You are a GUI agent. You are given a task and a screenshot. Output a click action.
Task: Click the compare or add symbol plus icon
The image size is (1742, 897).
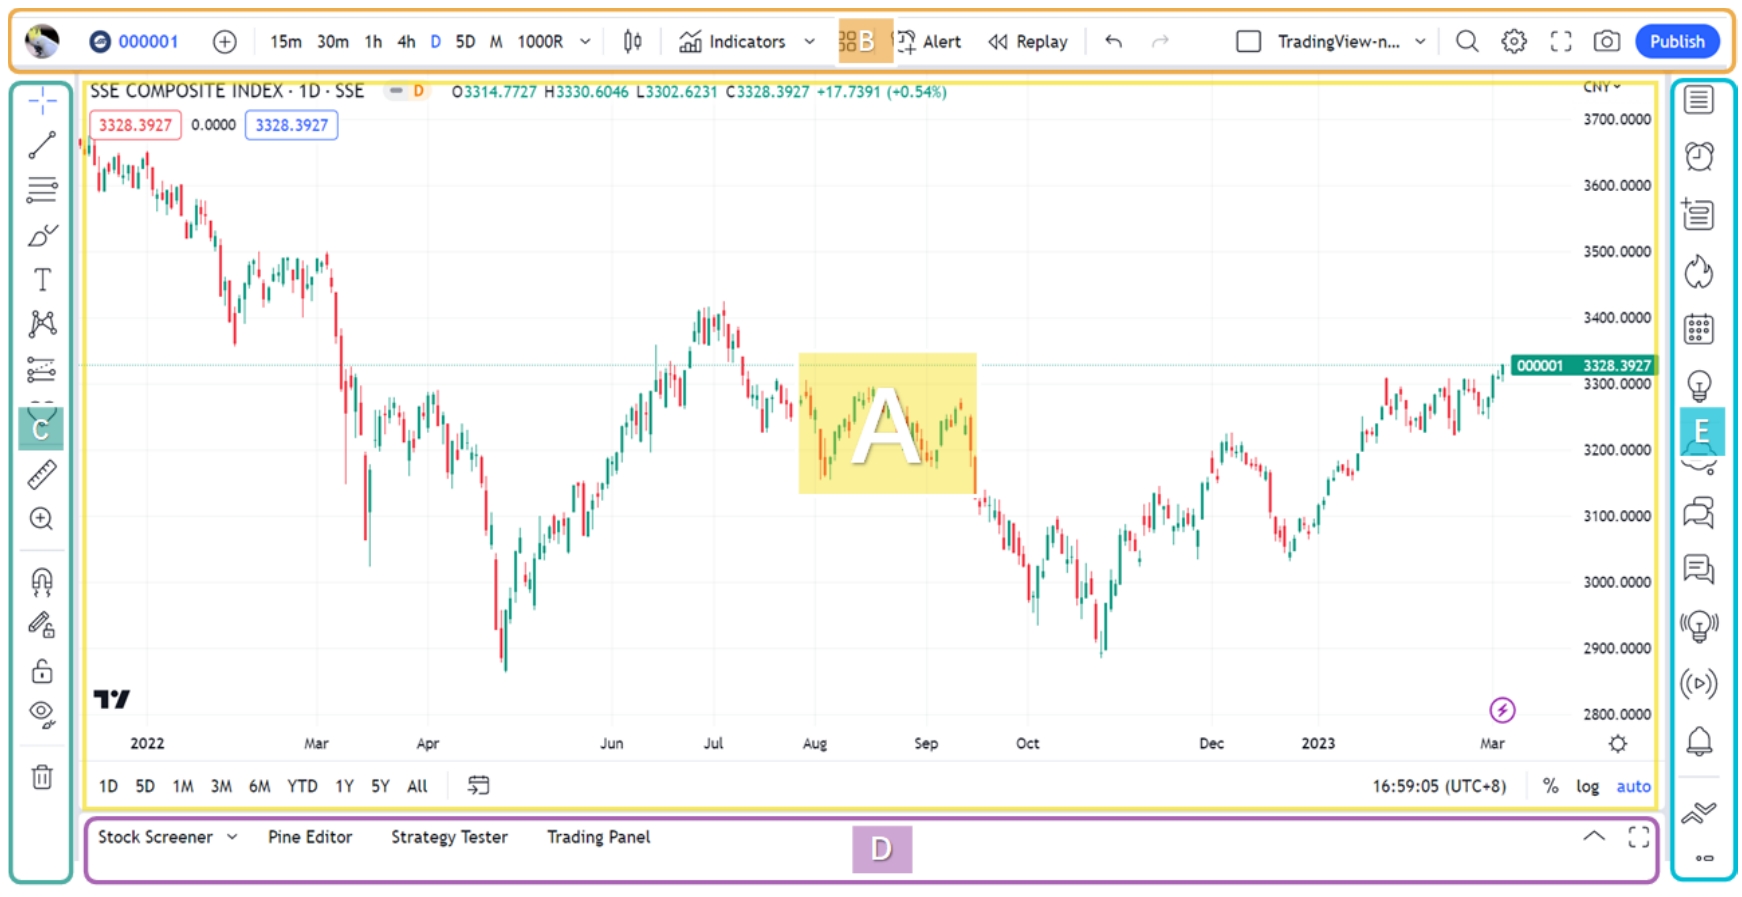[x=225, y=41]
